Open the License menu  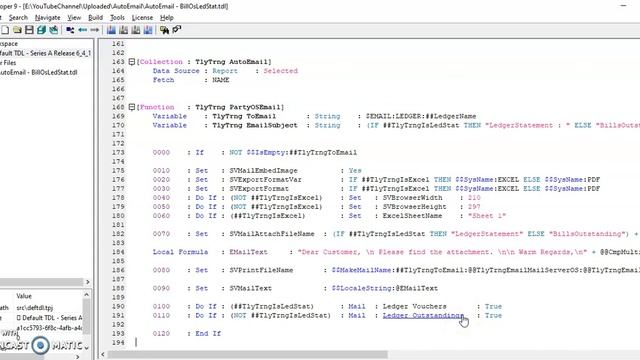pos(142,18)
